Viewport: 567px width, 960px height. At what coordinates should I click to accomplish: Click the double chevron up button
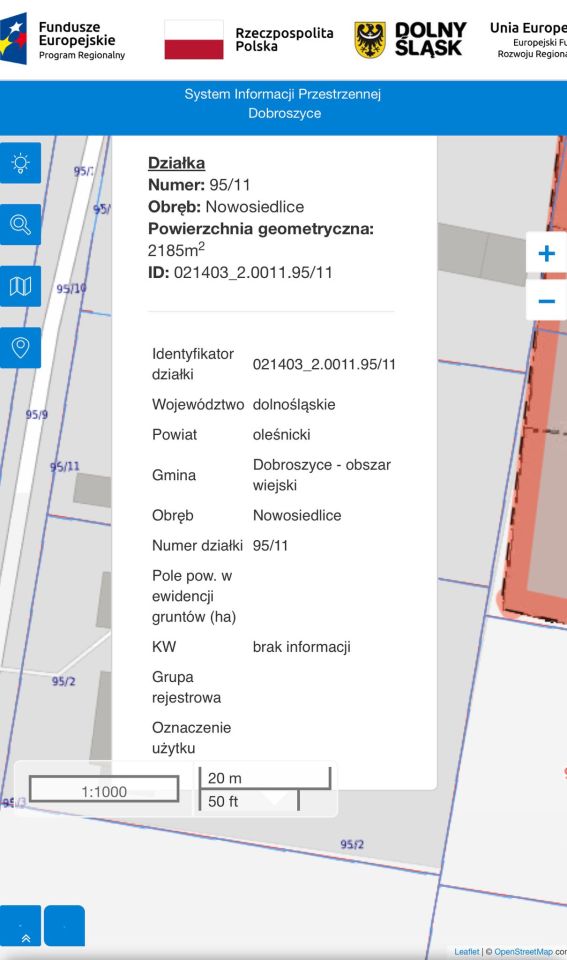tap(20, 926)
